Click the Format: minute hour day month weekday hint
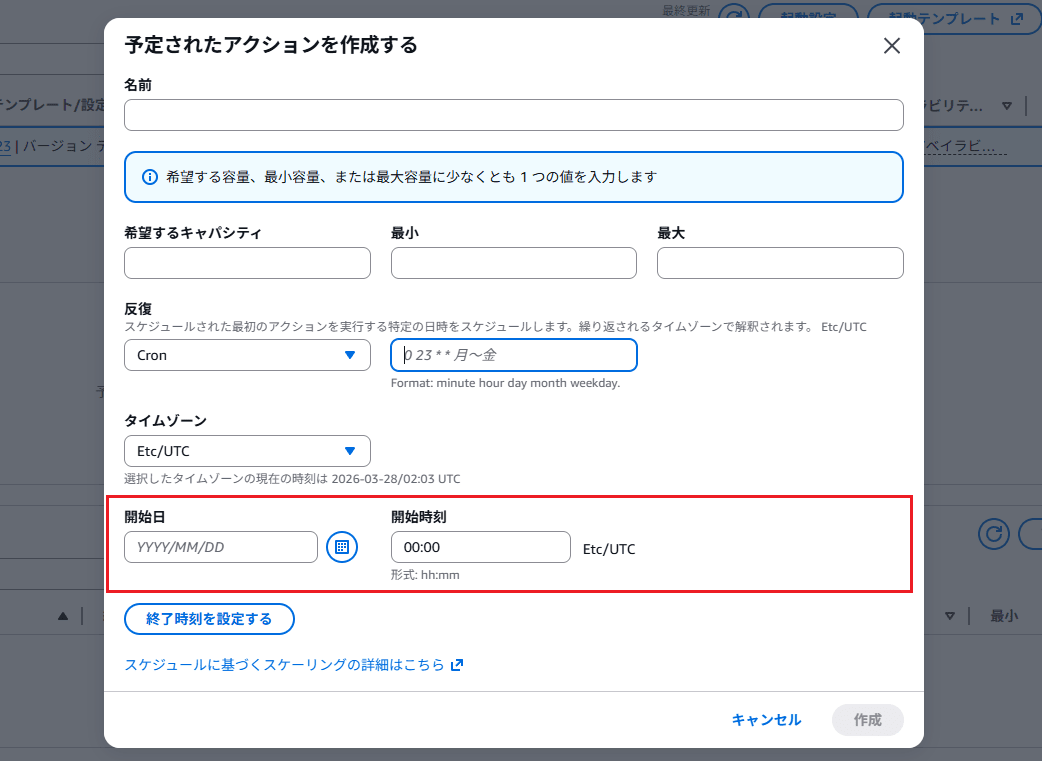The image size is (1042, 761). 505,383
